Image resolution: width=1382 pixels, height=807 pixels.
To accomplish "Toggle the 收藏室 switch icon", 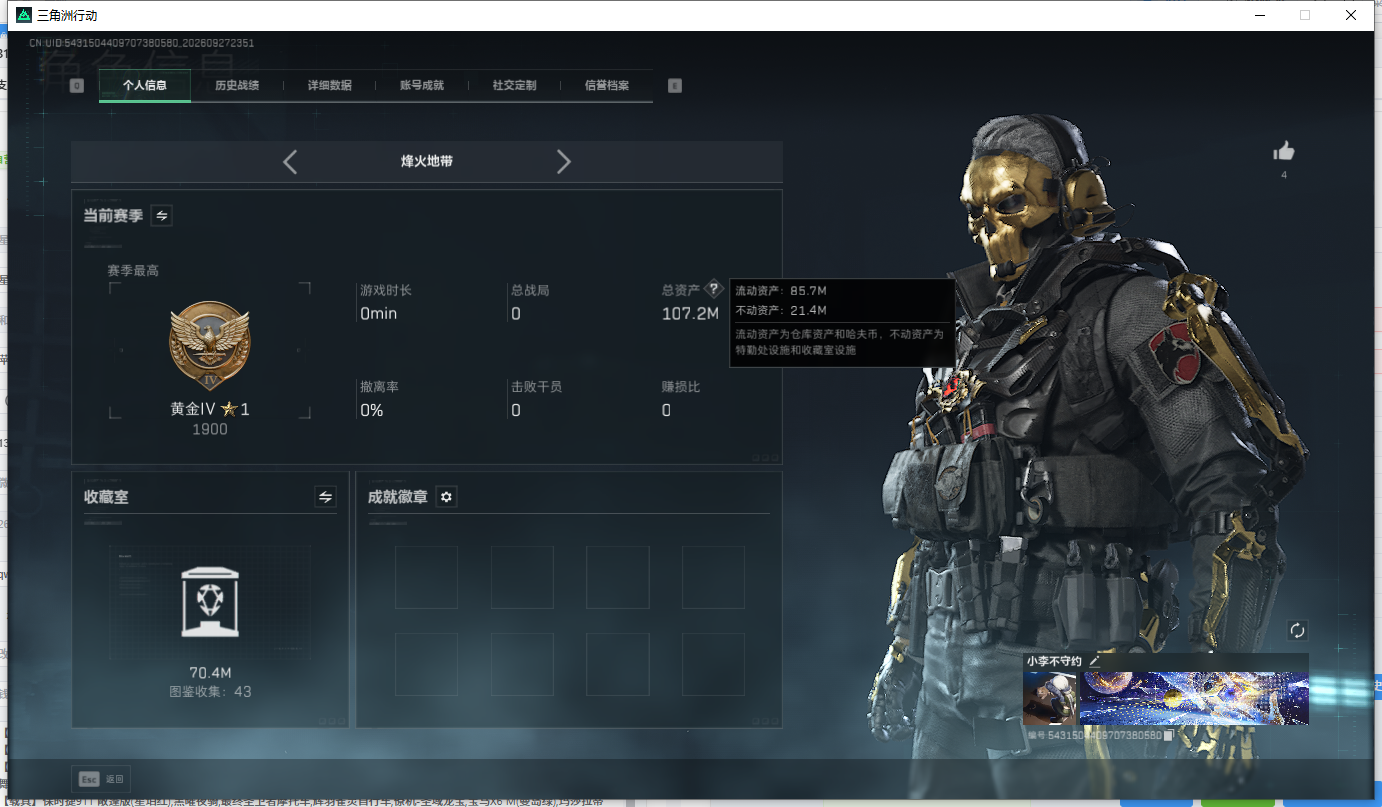I will pyautogui.click(x=325, y=496).
